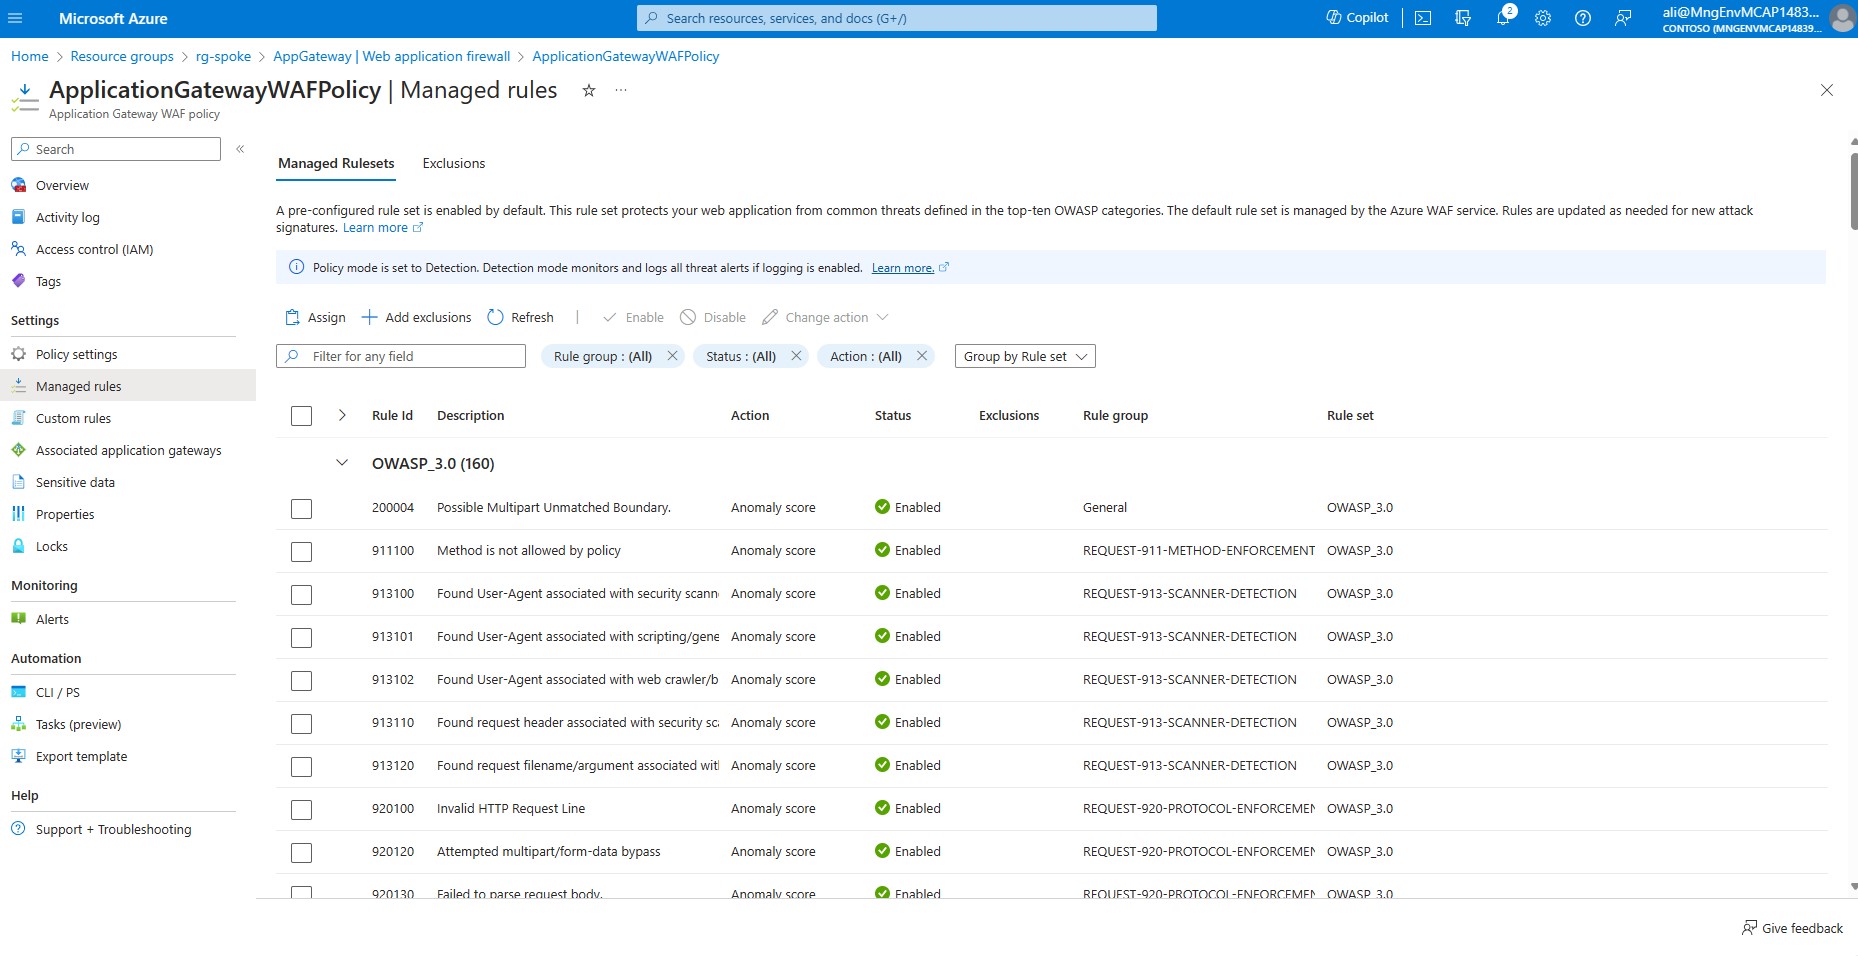Open portal settings gear

pos(1543,18)
